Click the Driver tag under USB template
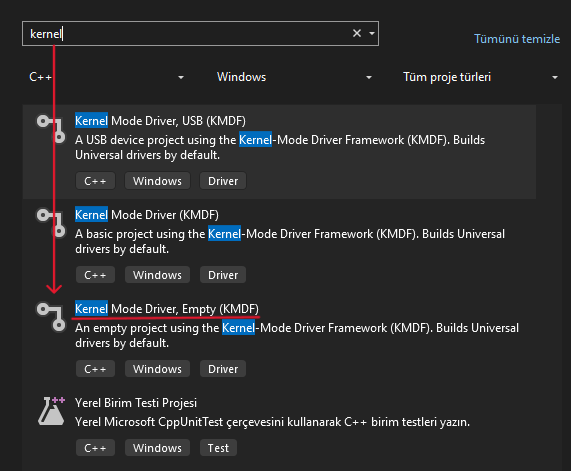 coord(223,181)
